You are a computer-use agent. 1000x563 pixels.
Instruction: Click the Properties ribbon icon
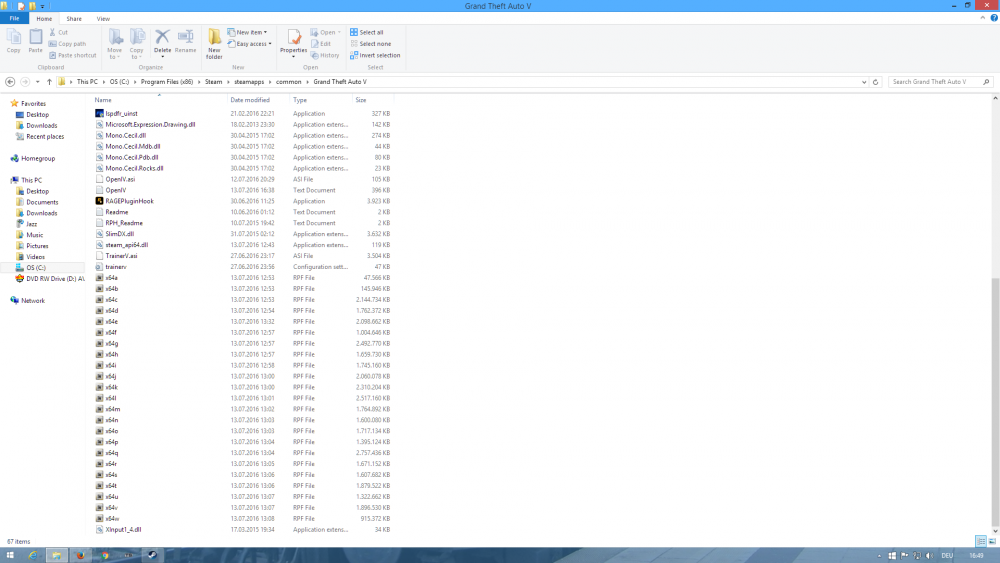pyautogui.click(x=293, y=43)
